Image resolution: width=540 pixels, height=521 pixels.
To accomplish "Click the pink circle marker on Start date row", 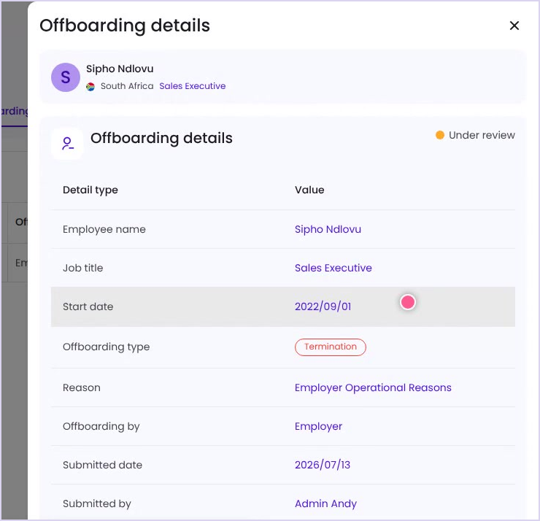I will tap(408, 302).
